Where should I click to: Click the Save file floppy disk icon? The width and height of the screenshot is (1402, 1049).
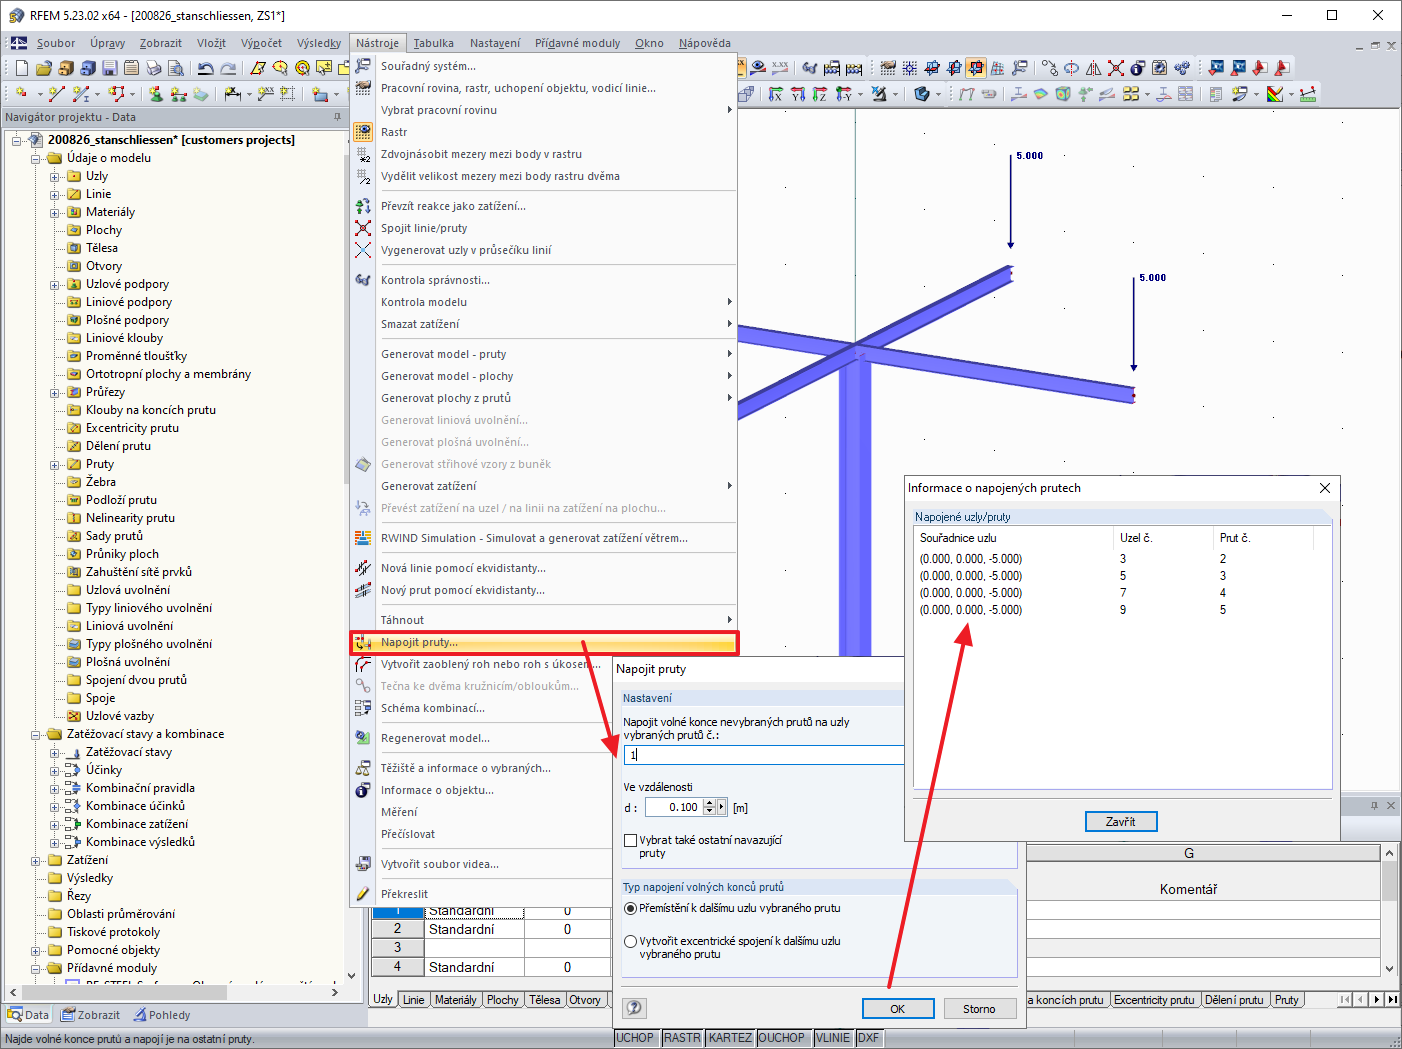tap(110, 68)
